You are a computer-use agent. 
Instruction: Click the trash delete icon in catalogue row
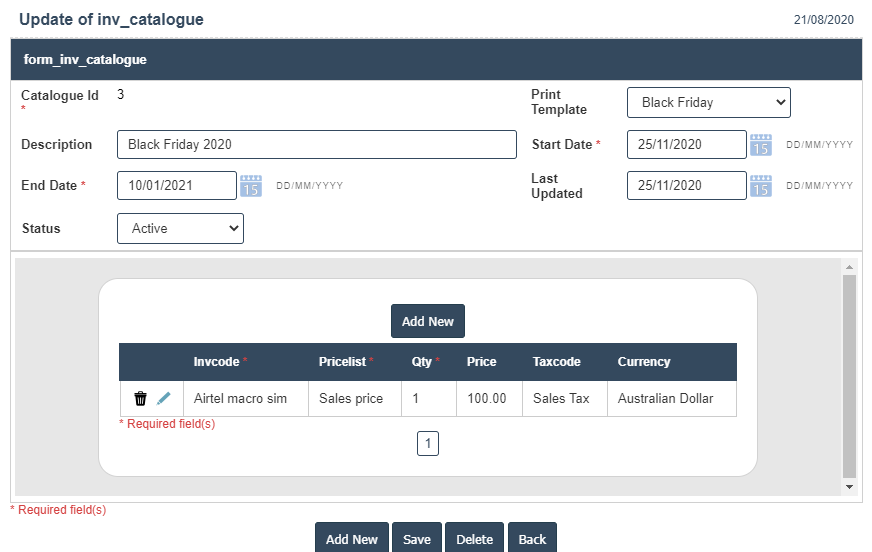tap(140, 398)
